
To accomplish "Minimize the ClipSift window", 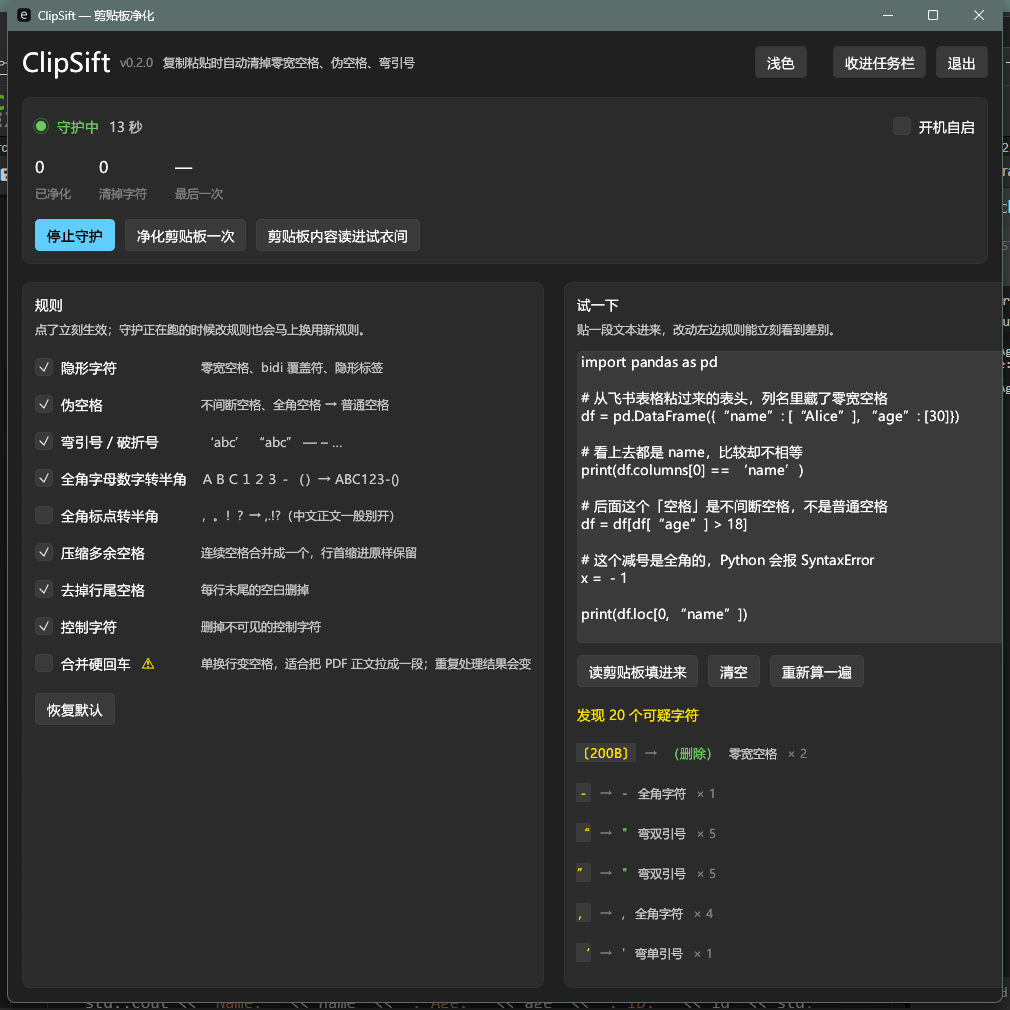I will point(888,15).
